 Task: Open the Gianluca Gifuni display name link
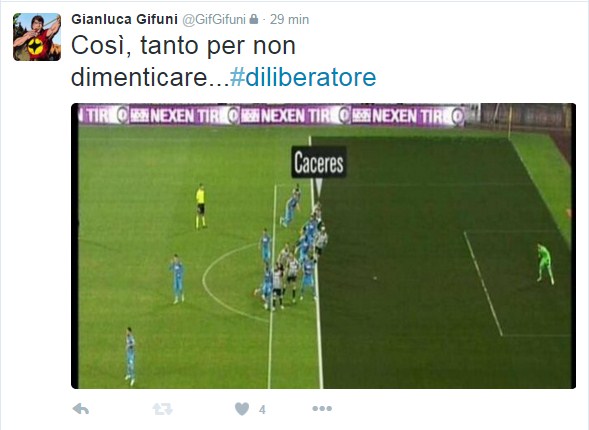point(124,19)
